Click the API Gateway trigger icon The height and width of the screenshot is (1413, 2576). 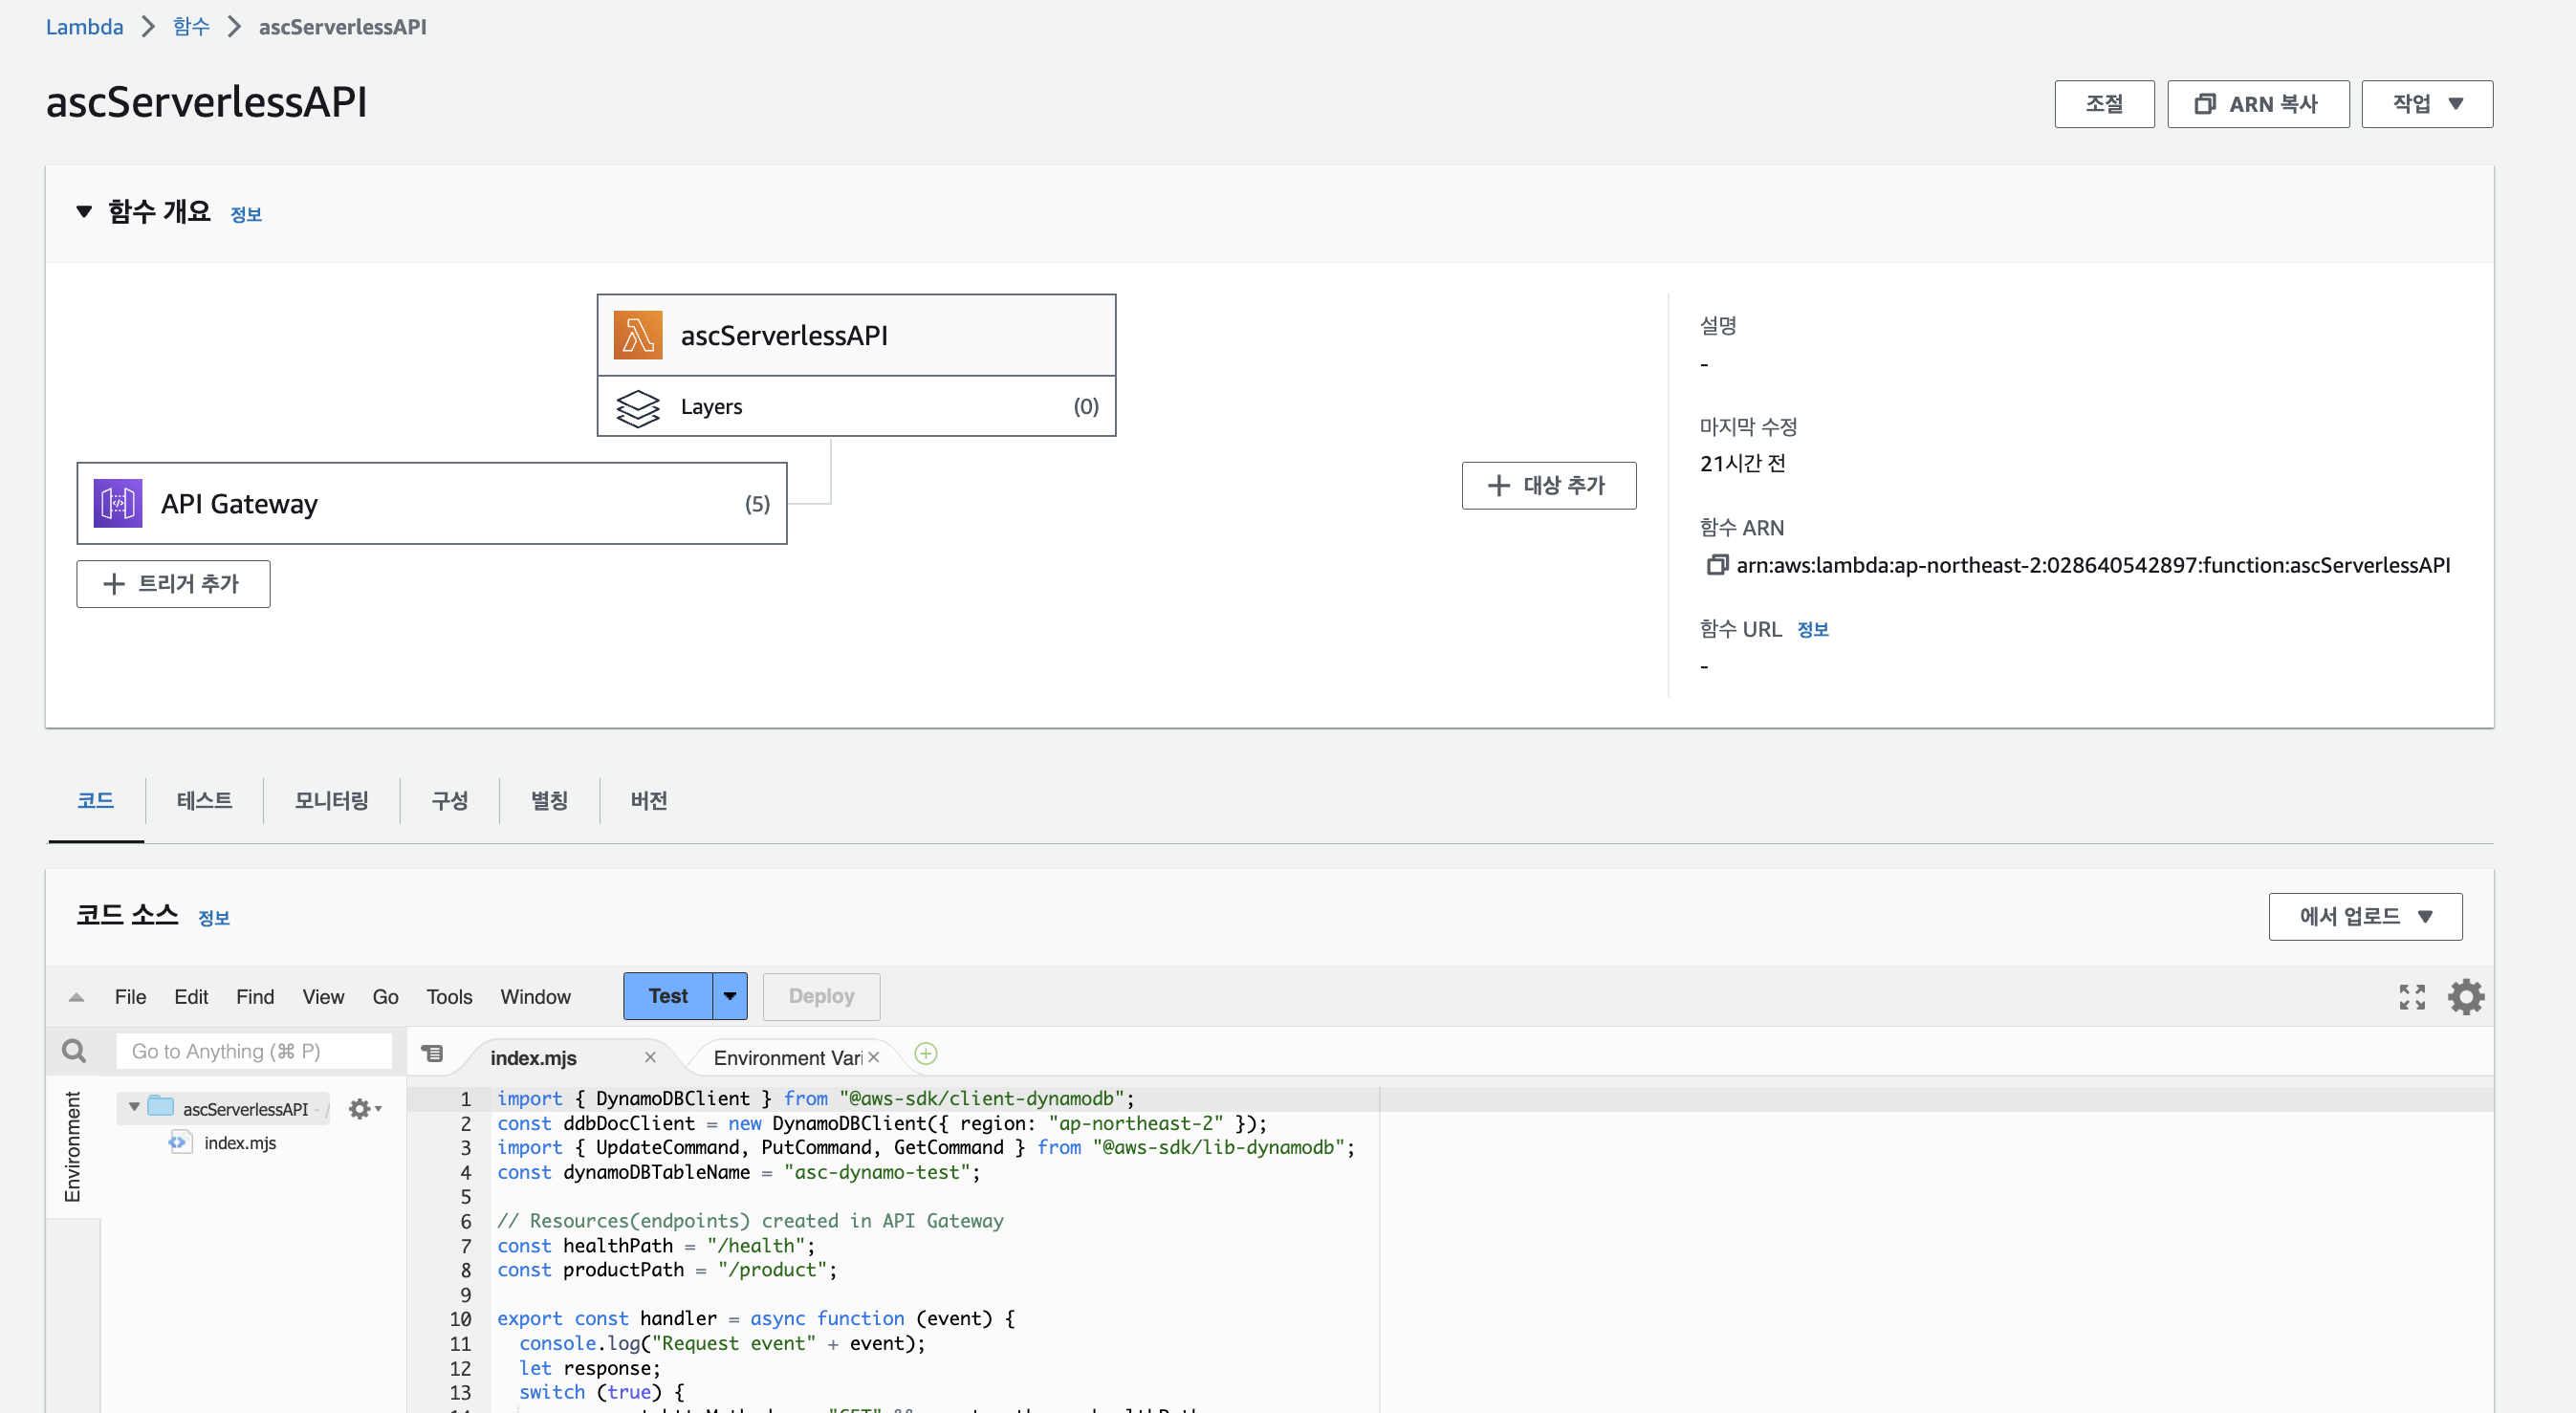118,503
